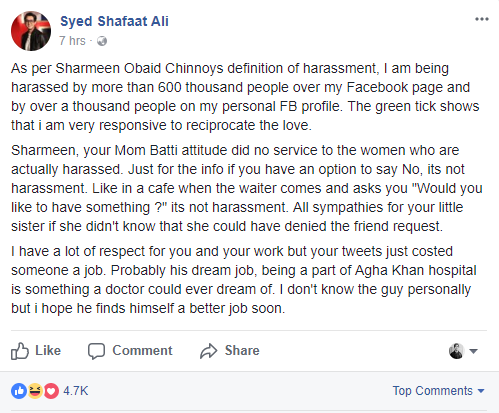
Task: Click the Haha laughing reaction icon
Action: 35,391
